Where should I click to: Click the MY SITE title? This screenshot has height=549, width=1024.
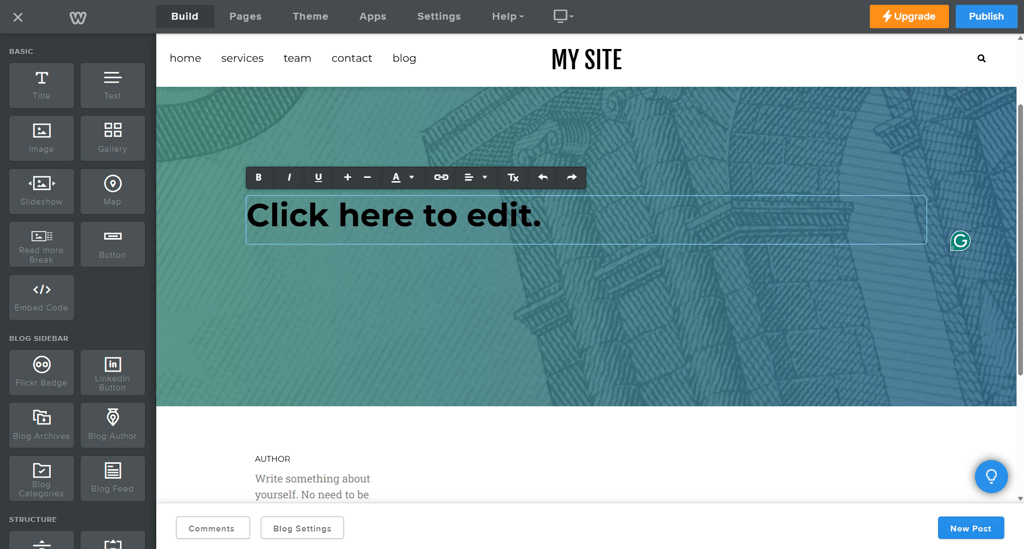click(x=586, y=59)
